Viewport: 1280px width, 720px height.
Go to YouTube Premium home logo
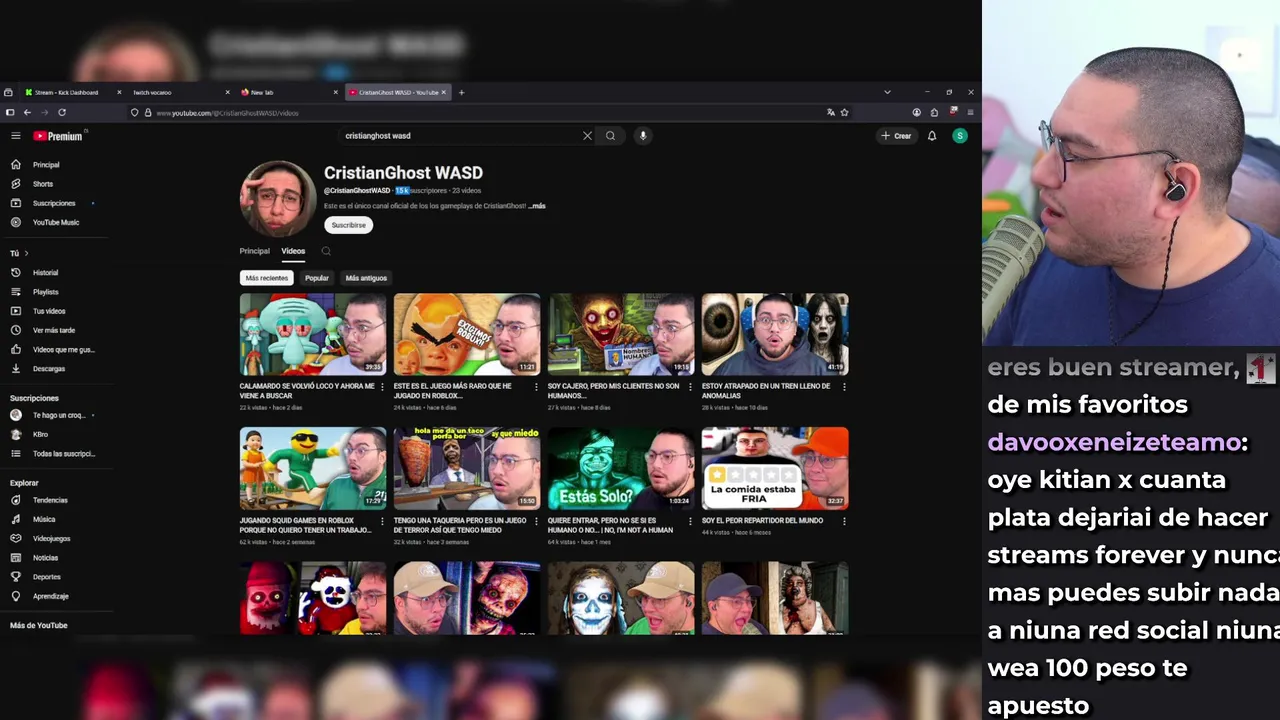click(58, 136)
